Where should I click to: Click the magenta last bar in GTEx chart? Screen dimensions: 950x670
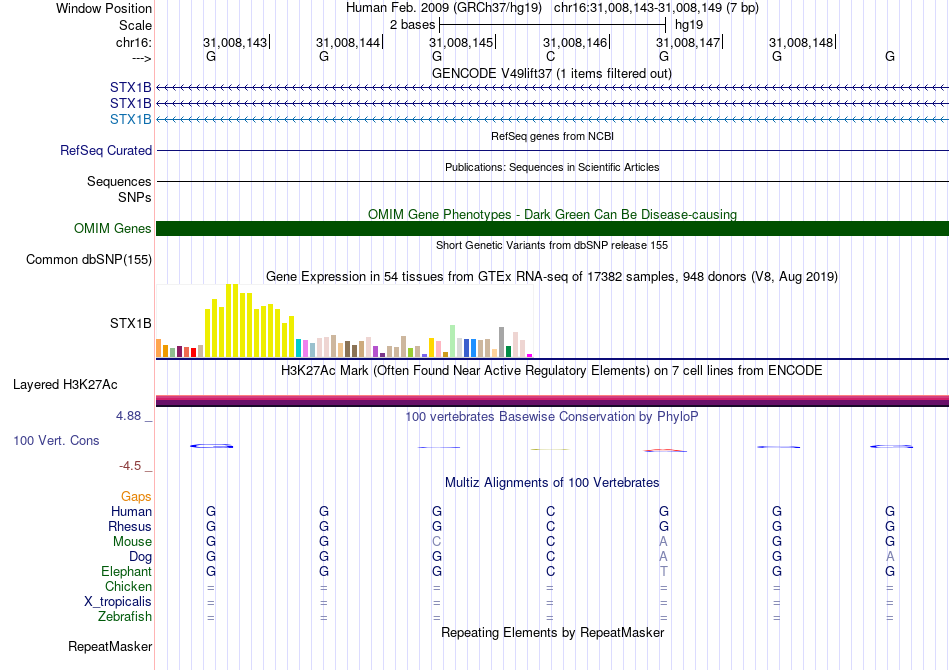tap(530, 356)
